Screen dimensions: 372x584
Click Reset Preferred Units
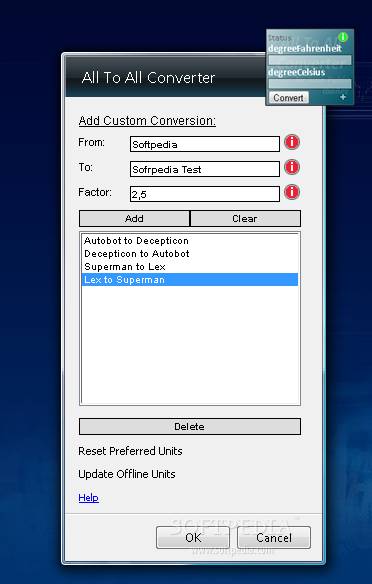(x=130, y=451)
